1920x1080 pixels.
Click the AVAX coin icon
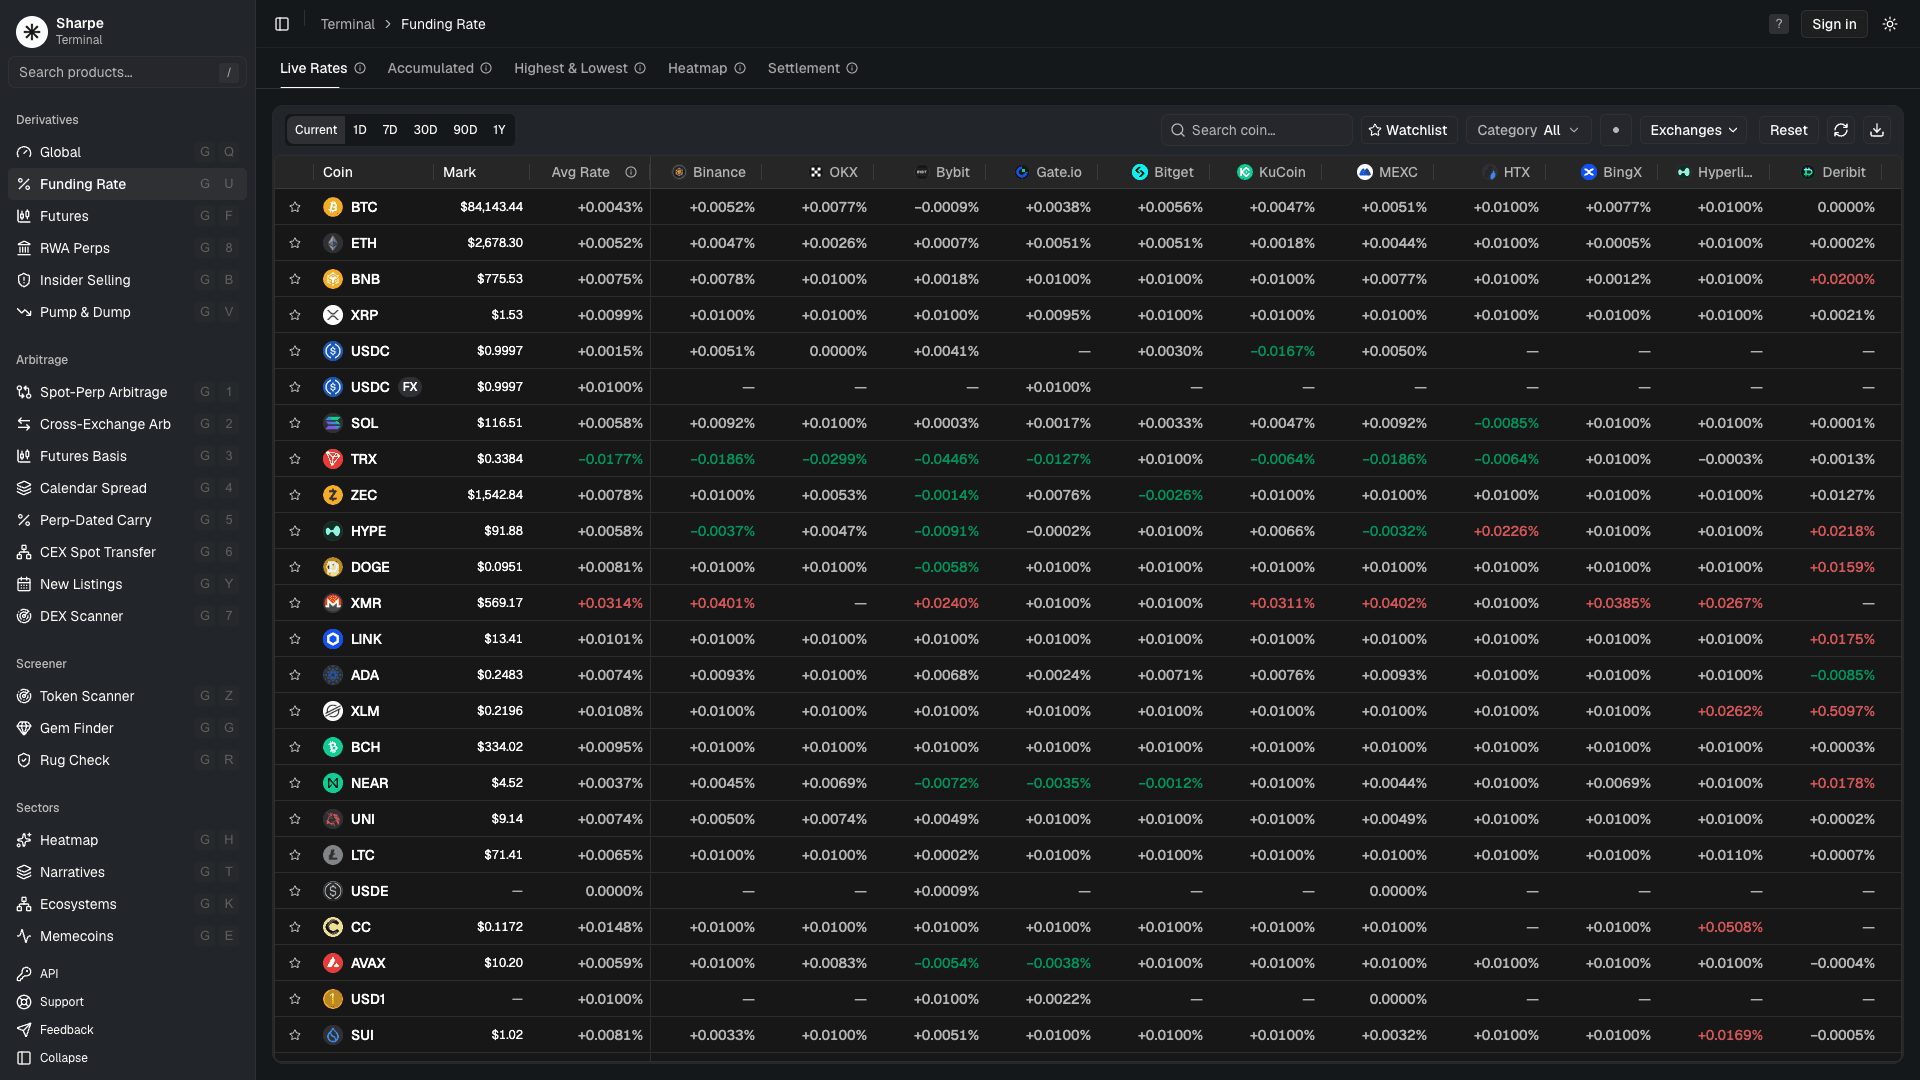[x=333, y=963]
